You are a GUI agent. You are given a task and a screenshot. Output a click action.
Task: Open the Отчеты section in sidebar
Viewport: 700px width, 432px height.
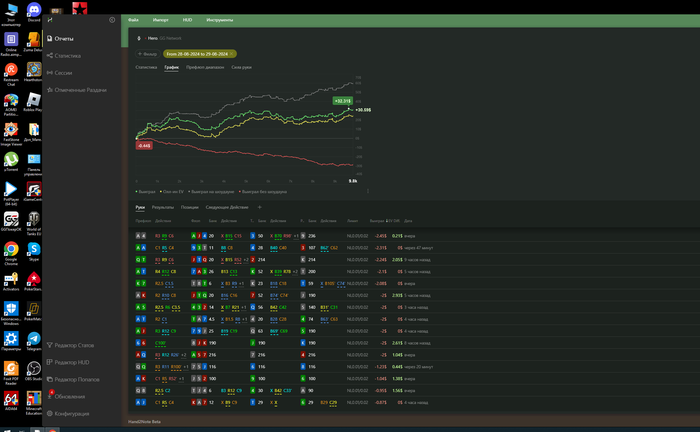point(60,39)
